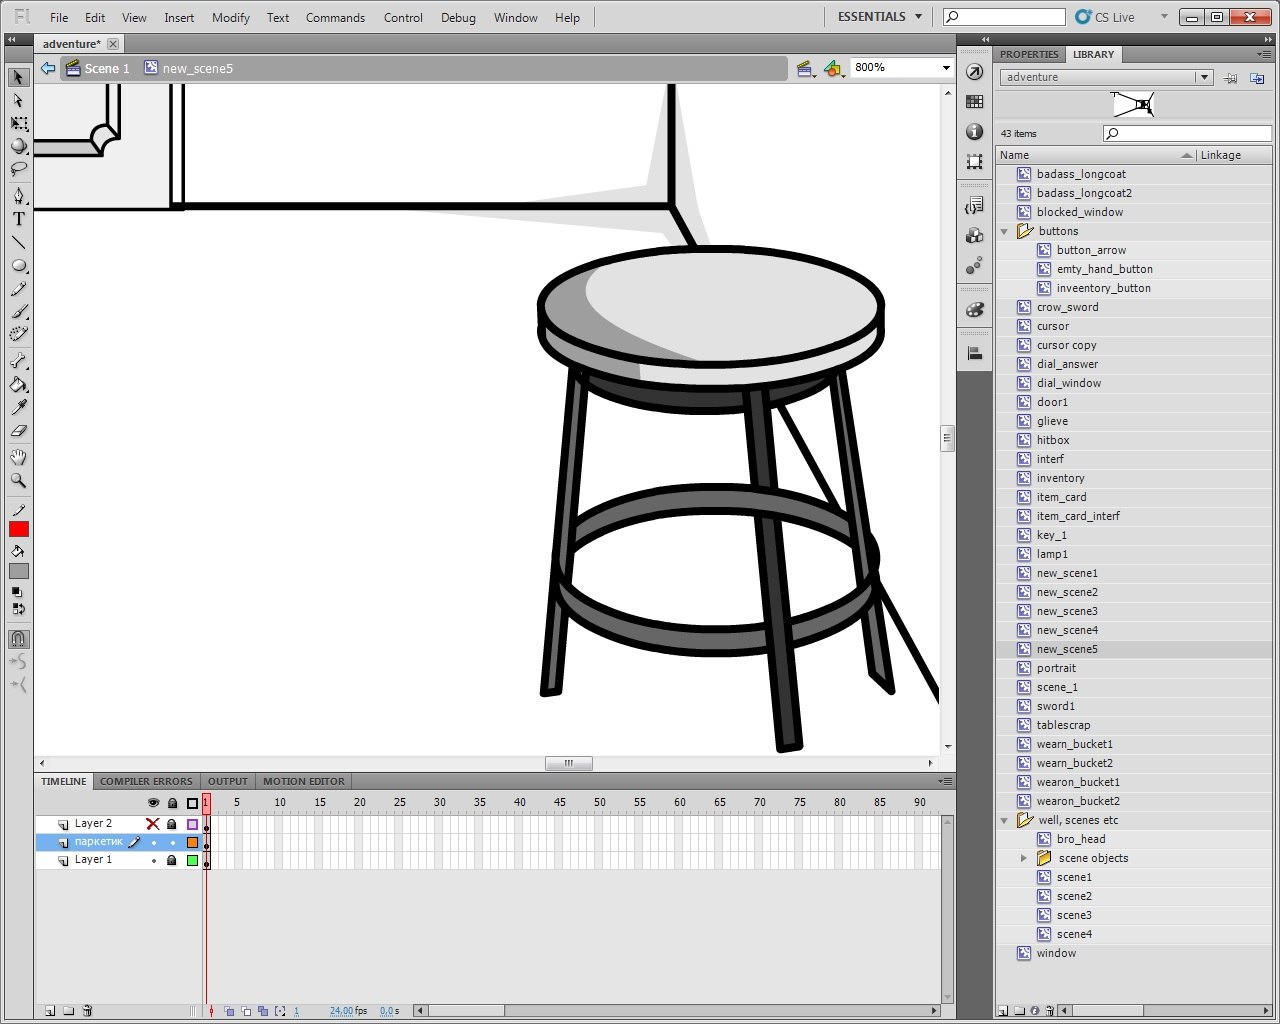
Task: Open the Transform panel icon in dock
Action: [x=974, y=162]
